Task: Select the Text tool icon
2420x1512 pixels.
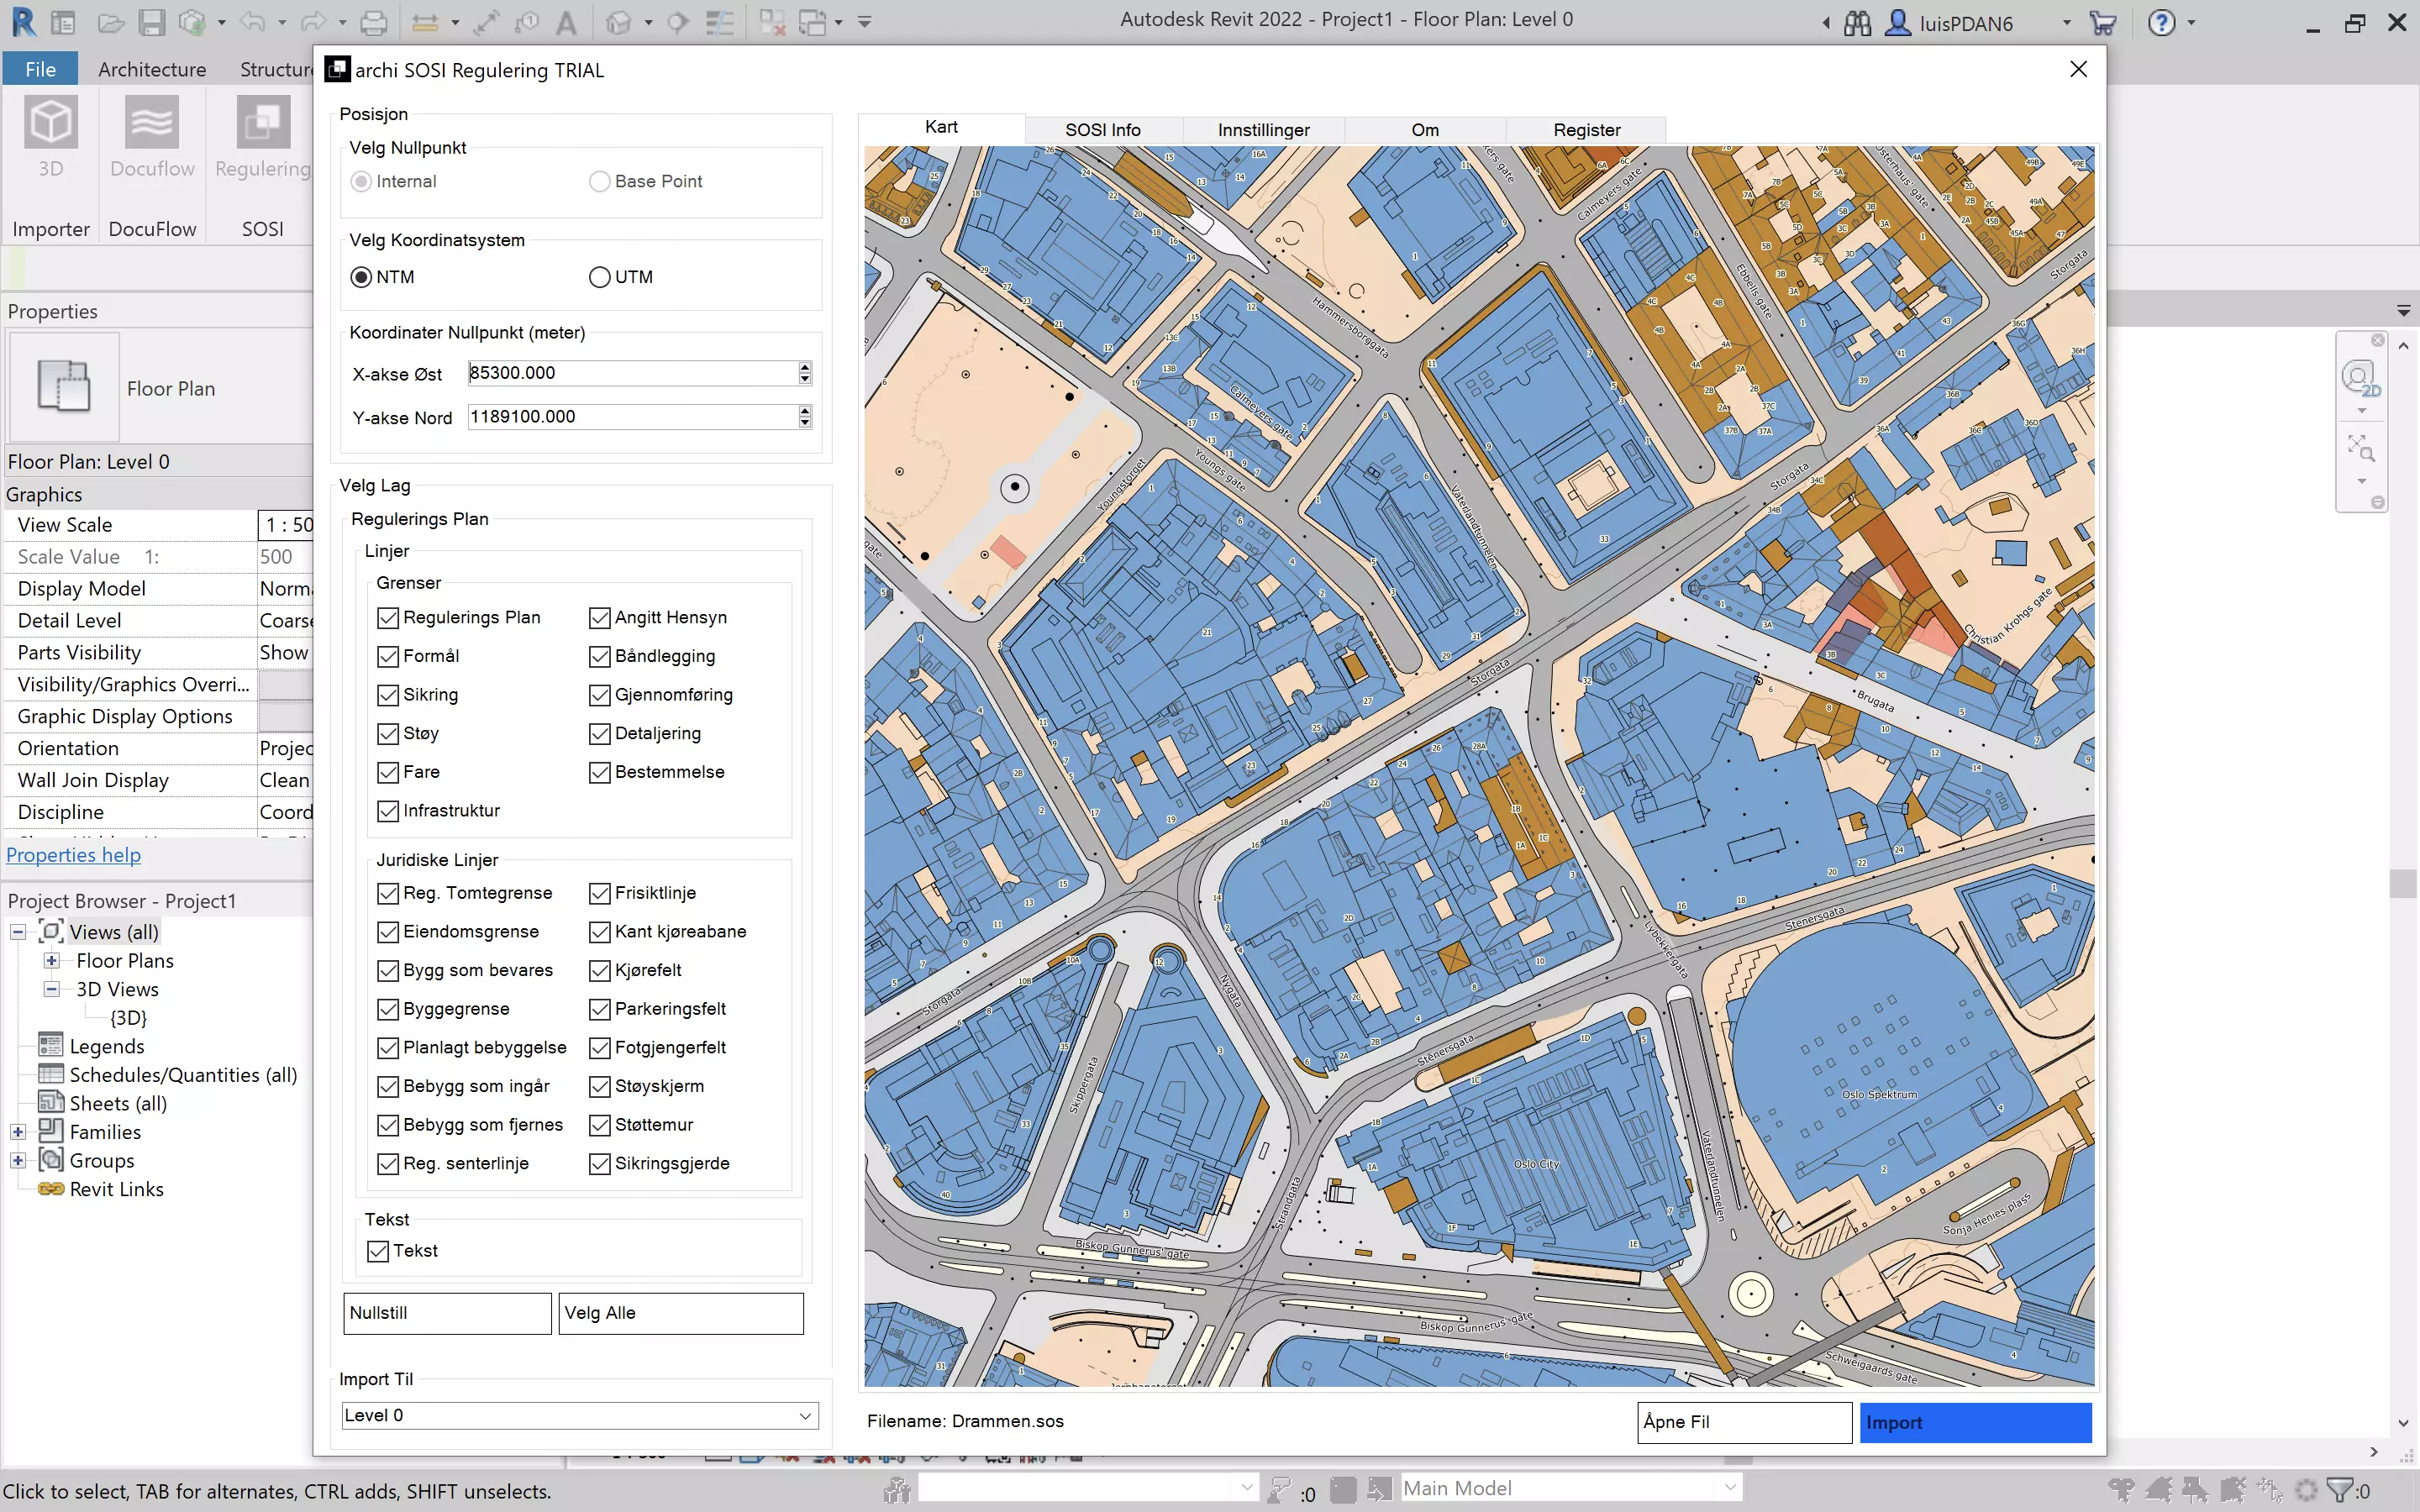Action: click(x=567, y=22)
